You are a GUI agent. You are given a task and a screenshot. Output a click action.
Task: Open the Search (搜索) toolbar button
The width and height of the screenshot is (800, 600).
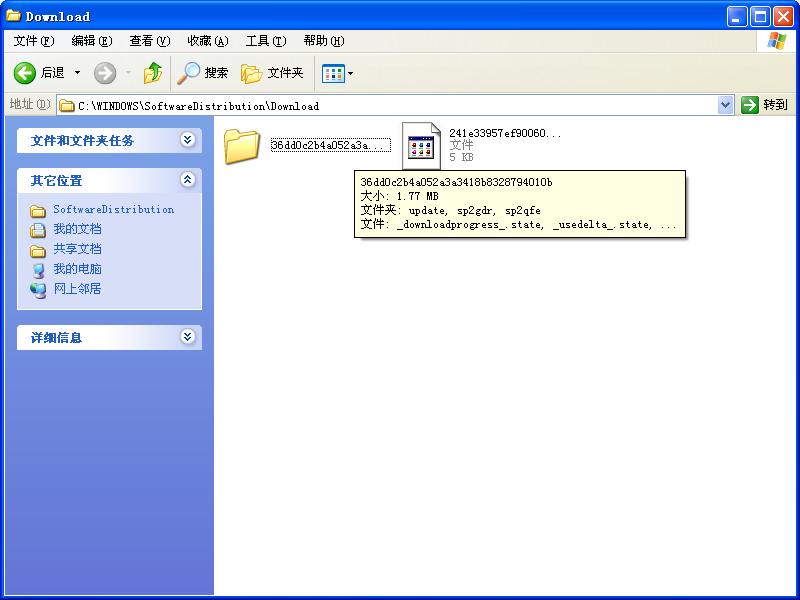point(203,73)
